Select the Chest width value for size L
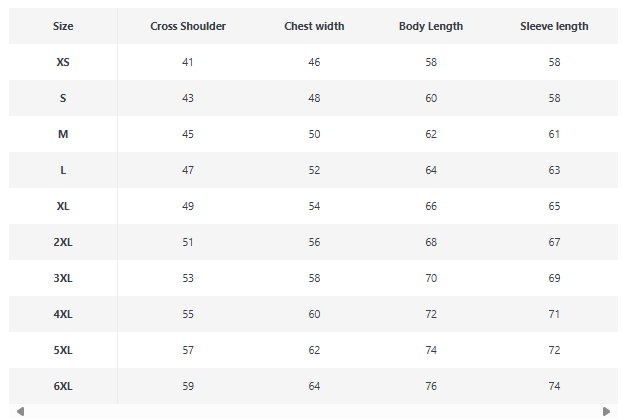Image resolution: width=625 pixels, height=420 pixels. coord(314,170)
